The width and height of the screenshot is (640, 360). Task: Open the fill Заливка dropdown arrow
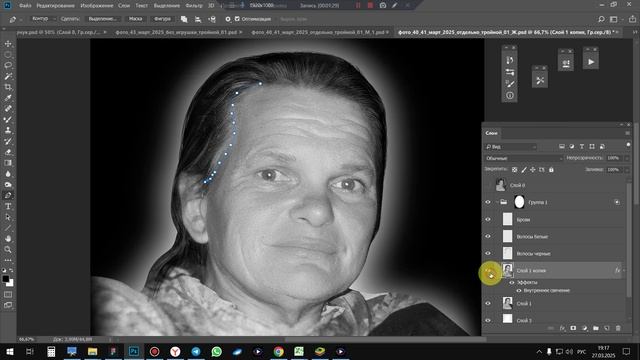pos(627,169)
